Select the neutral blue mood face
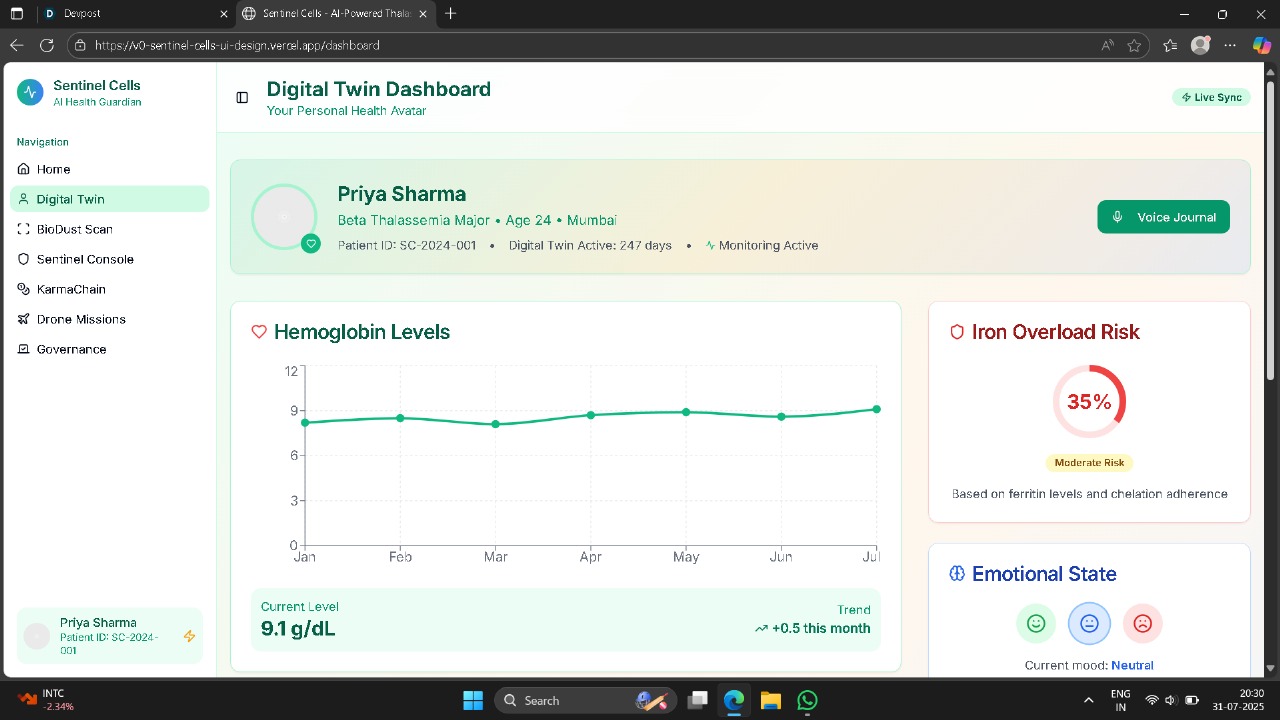Viewport: 1280px width, 720px height. (1089, 623)
